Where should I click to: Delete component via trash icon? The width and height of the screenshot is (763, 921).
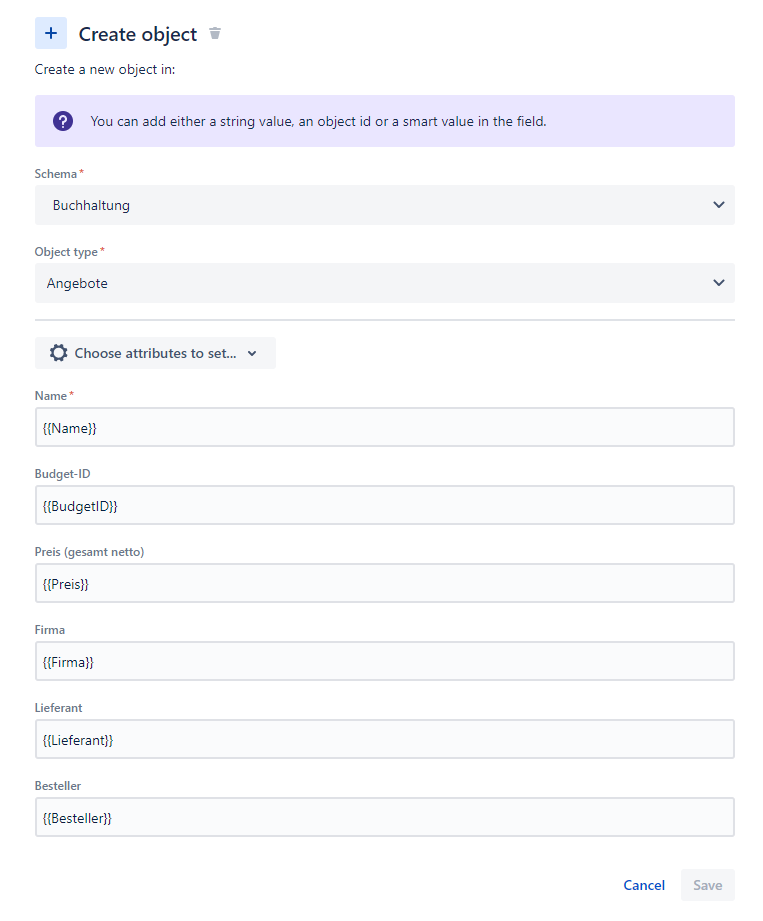point(215,33)
